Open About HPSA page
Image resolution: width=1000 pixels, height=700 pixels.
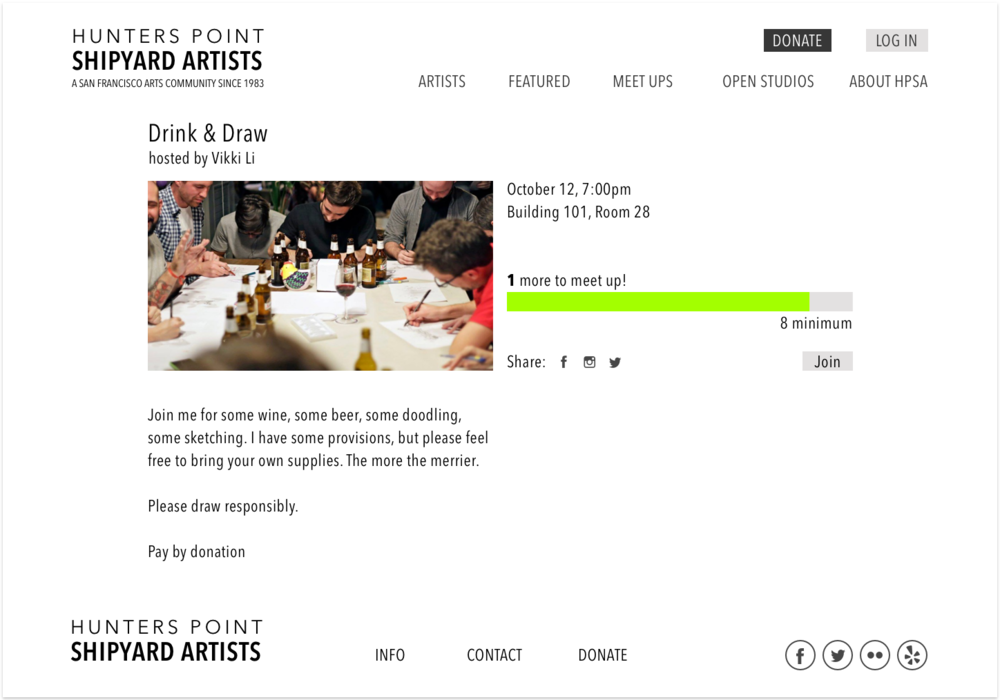tap(888, 82)
